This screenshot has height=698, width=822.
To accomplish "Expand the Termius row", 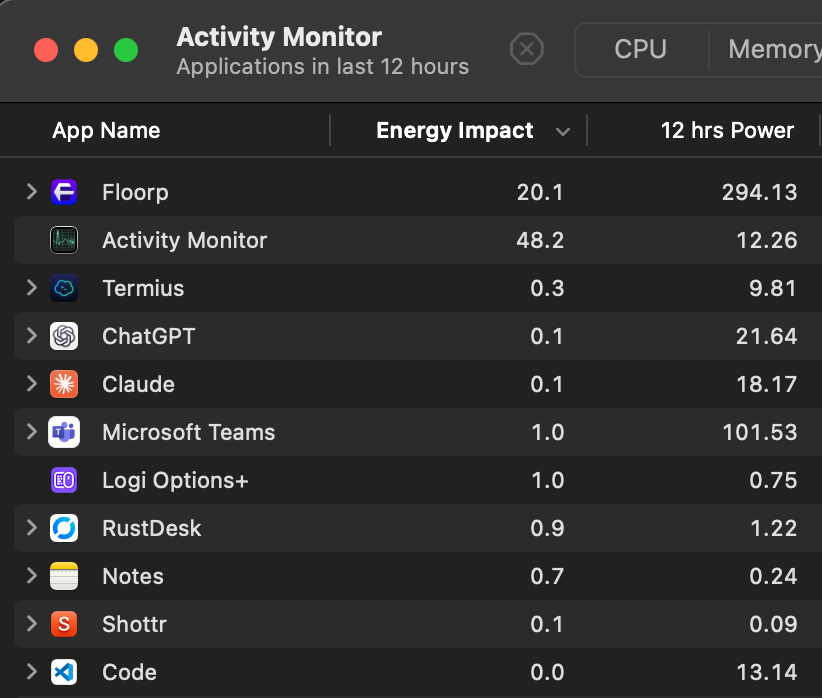I will click(31, 288).
